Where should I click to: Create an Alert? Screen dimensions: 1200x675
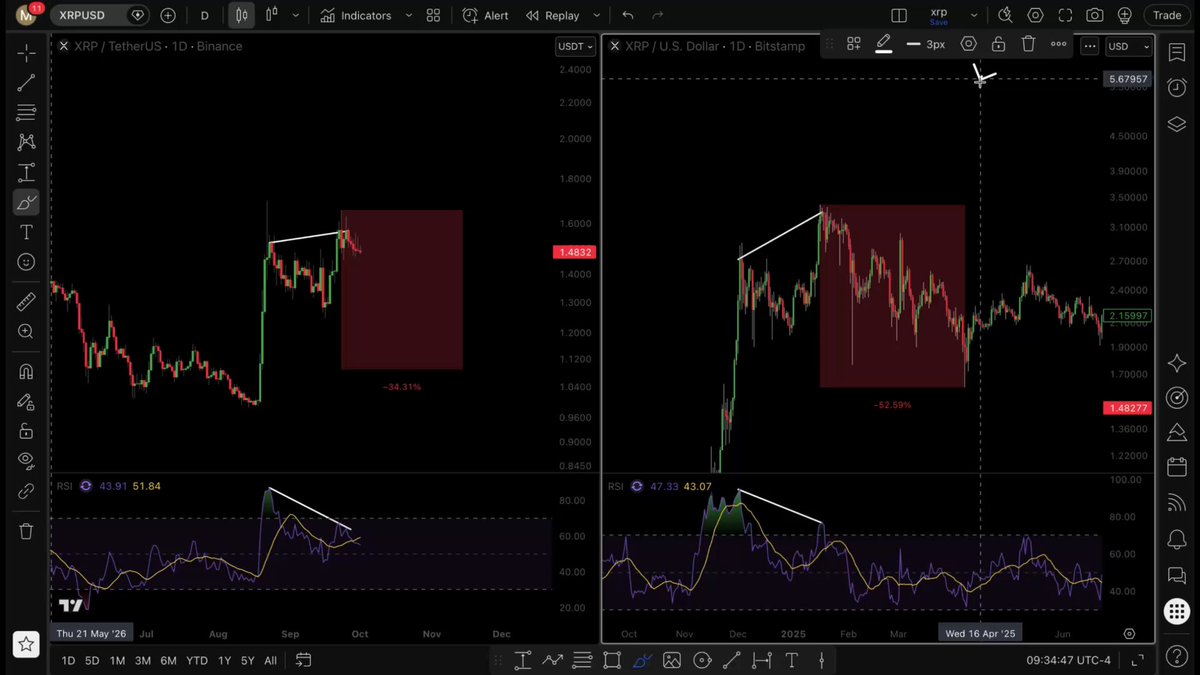click(x=485, y=16)
